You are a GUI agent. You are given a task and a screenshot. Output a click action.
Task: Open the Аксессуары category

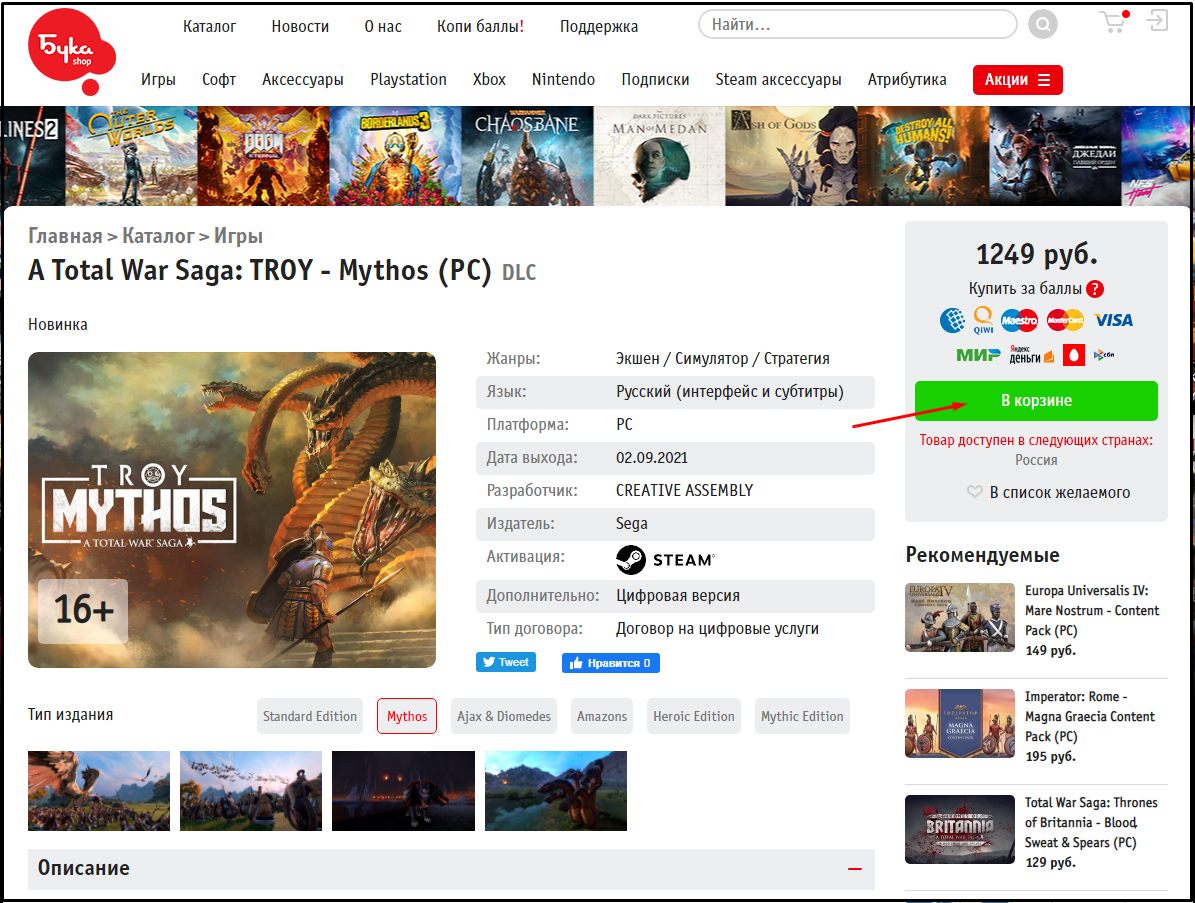[x=303, y=80]
